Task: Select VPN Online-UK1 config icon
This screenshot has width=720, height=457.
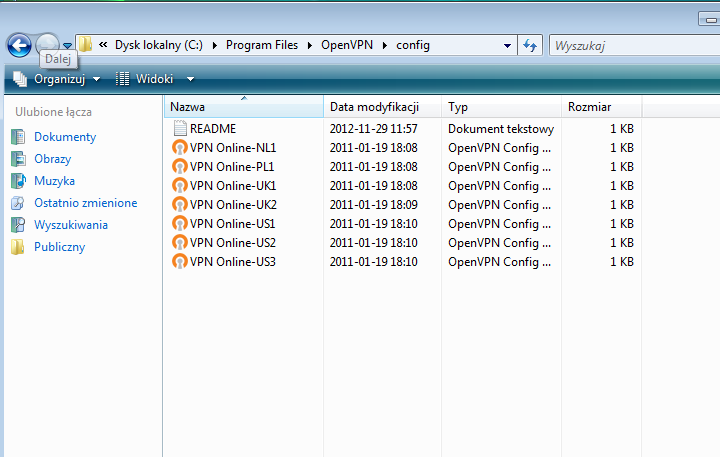Action: pos(180,186)
